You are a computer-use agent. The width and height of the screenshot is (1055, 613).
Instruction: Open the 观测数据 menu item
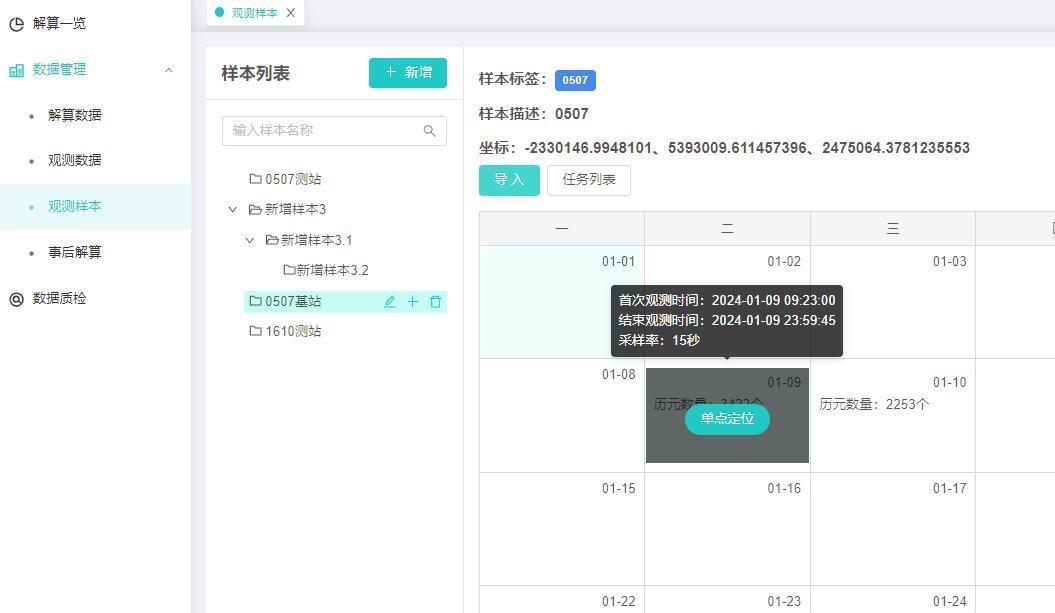point(74,160)
